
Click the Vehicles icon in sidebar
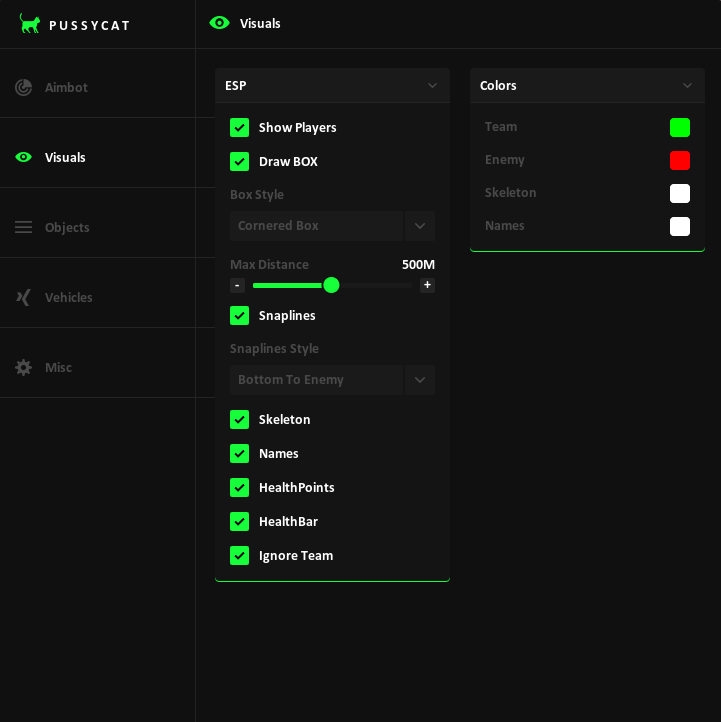click(x=24, y=297)
